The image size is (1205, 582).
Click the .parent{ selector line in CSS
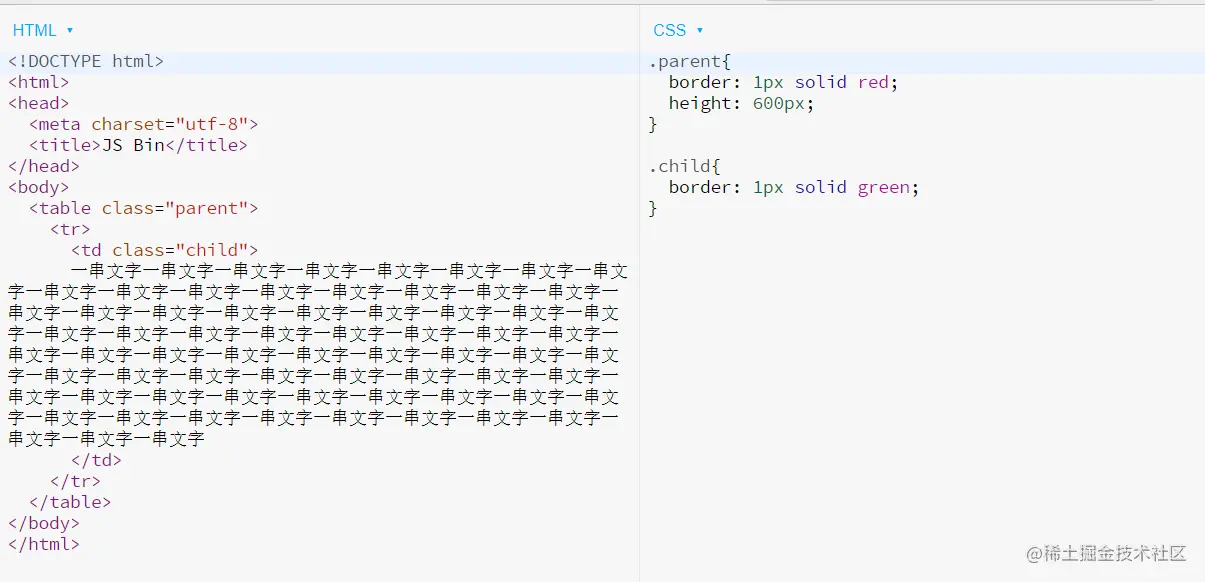(x=691, y=61)
